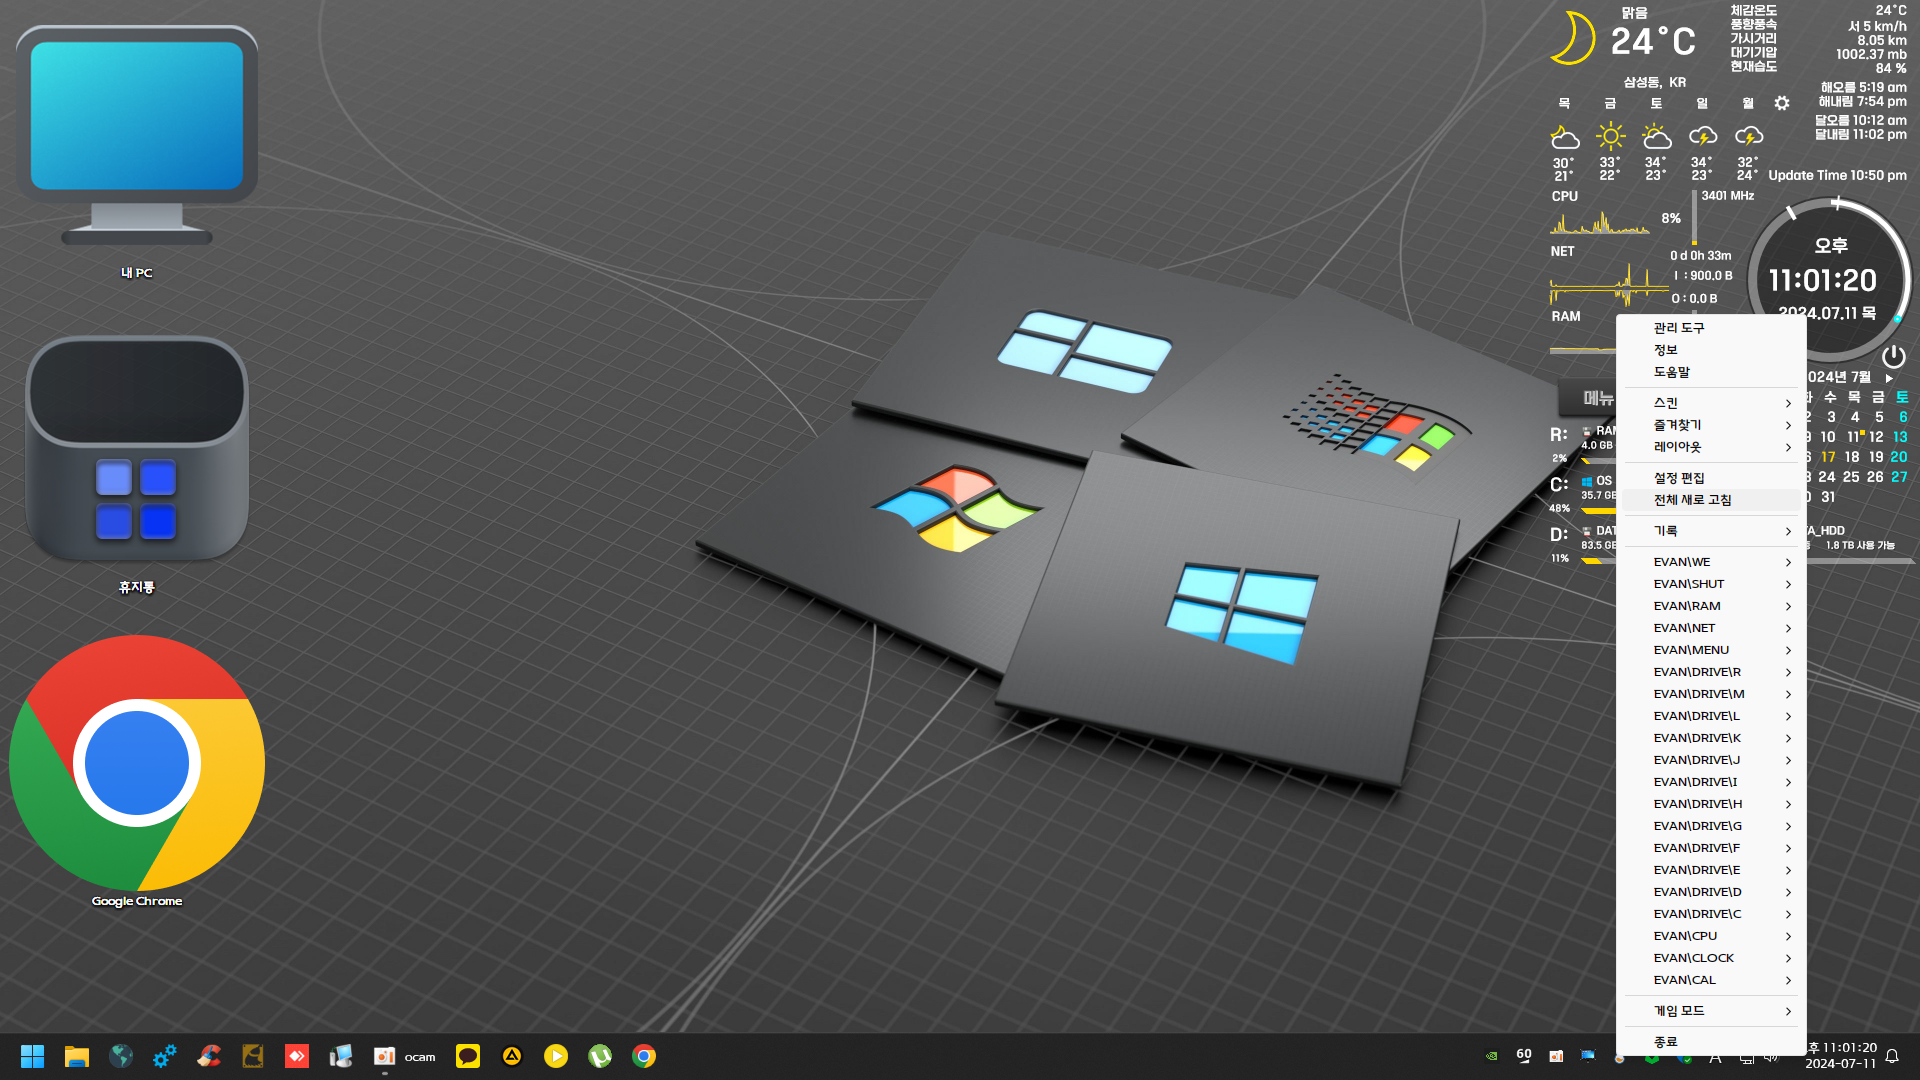
Task: Click the blue monitor tray icon
Action: click(1588, 1056)
